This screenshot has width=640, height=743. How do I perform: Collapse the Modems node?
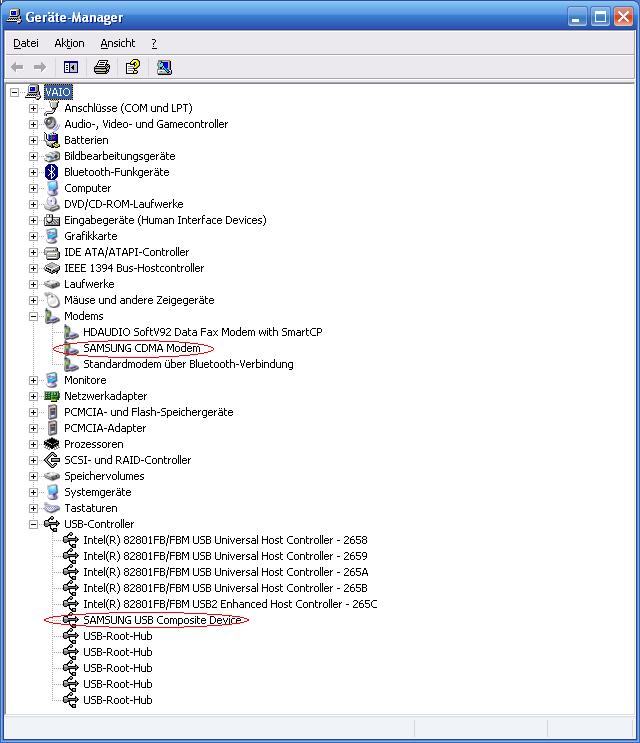tap(33, 316)
